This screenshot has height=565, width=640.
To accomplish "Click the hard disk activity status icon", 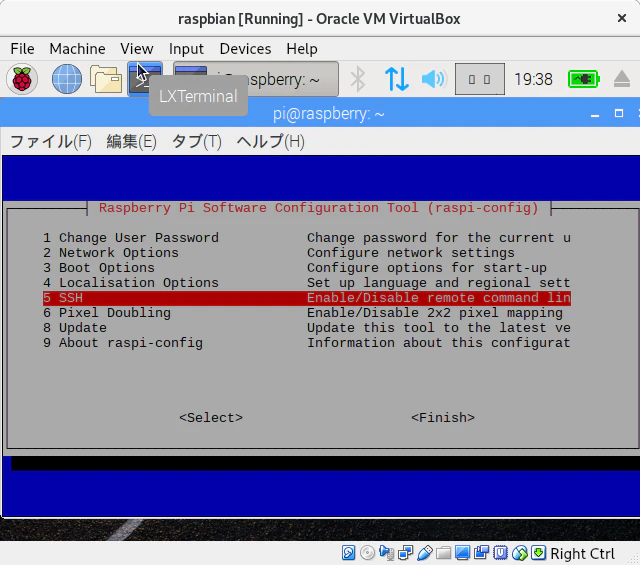I will (348, 553).
